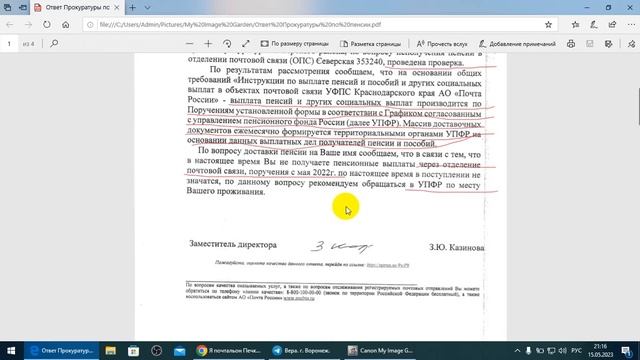Open Settings and more menu
The image size is (640, 360).
pyautogui.click(x=631, y=24)
